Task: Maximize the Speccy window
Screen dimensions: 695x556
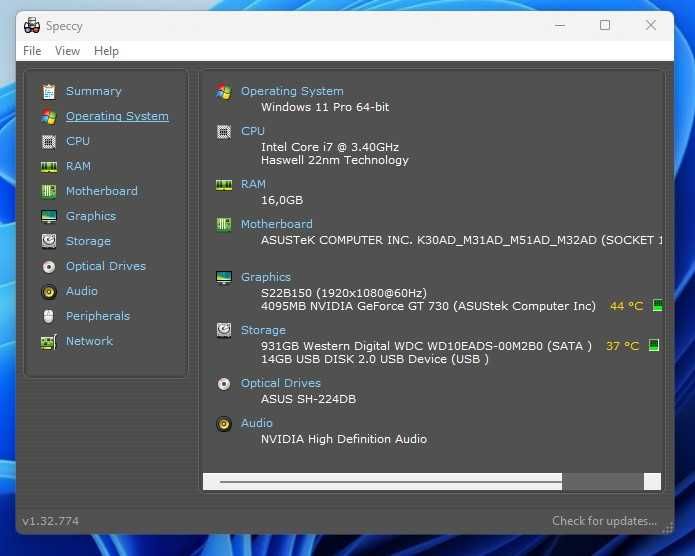Action: coord(605,25)
